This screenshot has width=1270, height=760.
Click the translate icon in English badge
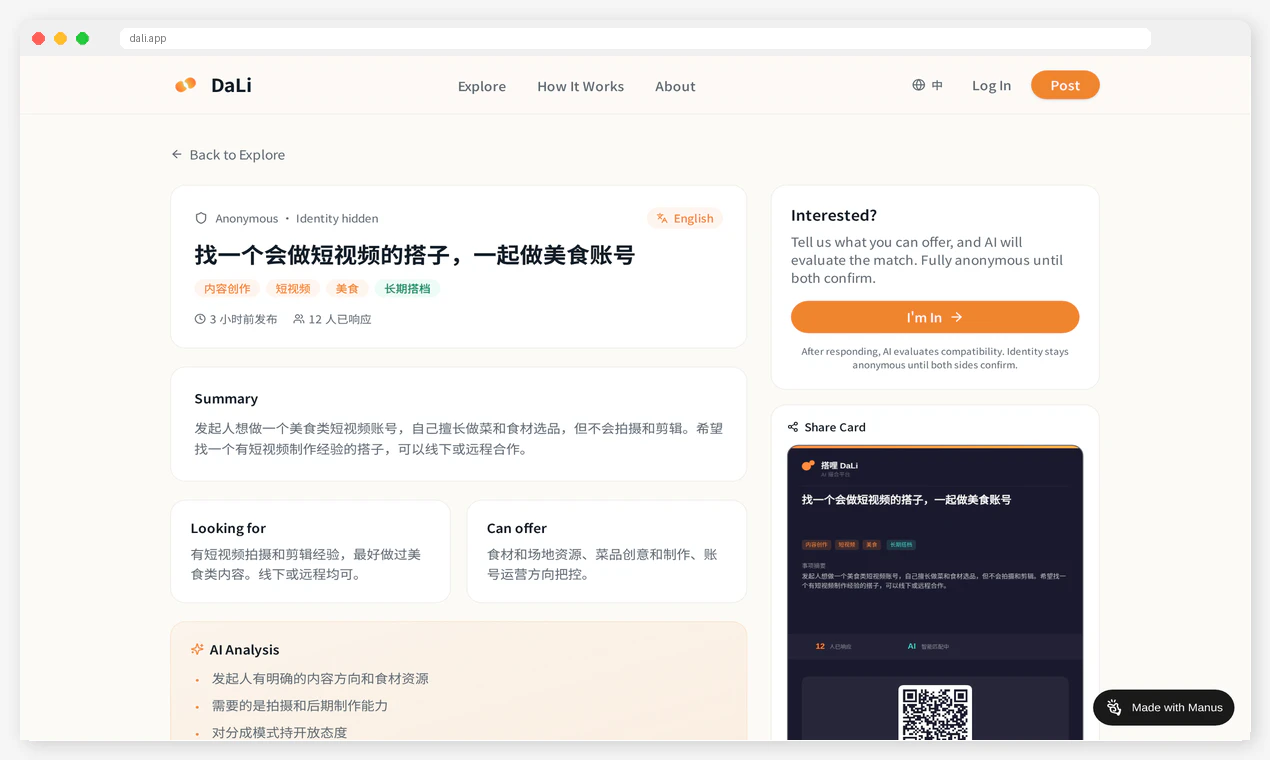[x=662, y=218]
